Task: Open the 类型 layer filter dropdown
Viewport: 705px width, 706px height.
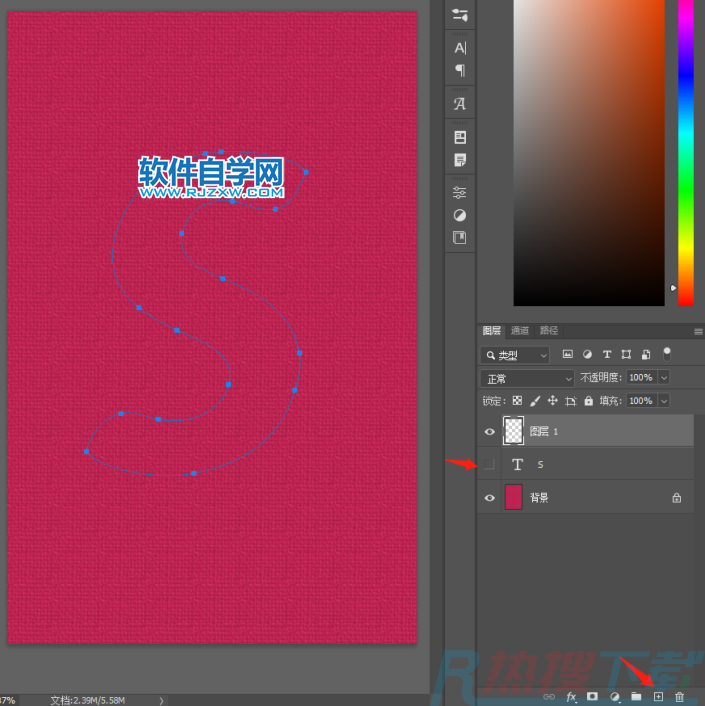Action: click(515, 355)
